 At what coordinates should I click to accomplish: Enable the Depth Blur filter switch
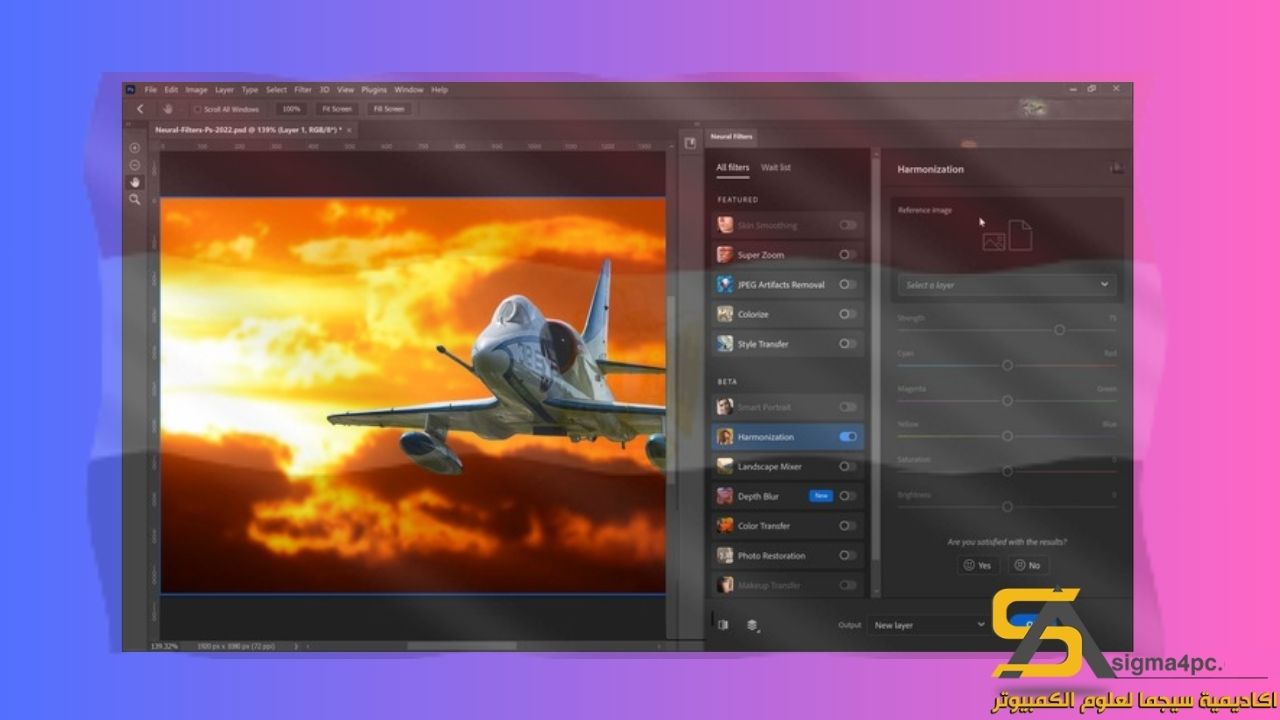click(848, 496)
